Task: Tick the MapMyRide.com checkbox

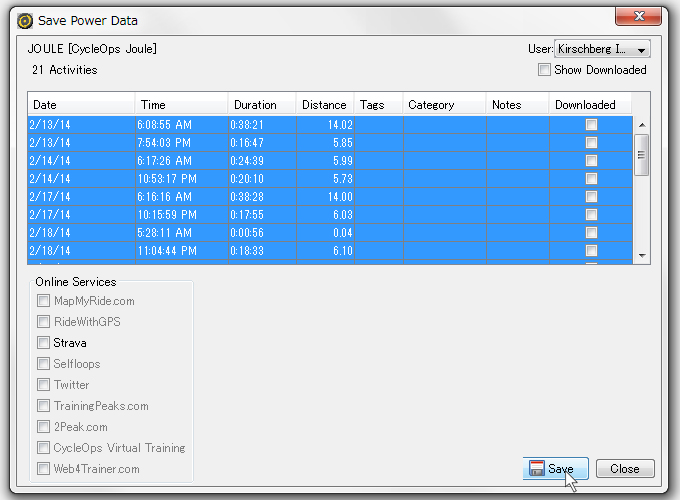Action: [x=44, y=301]
